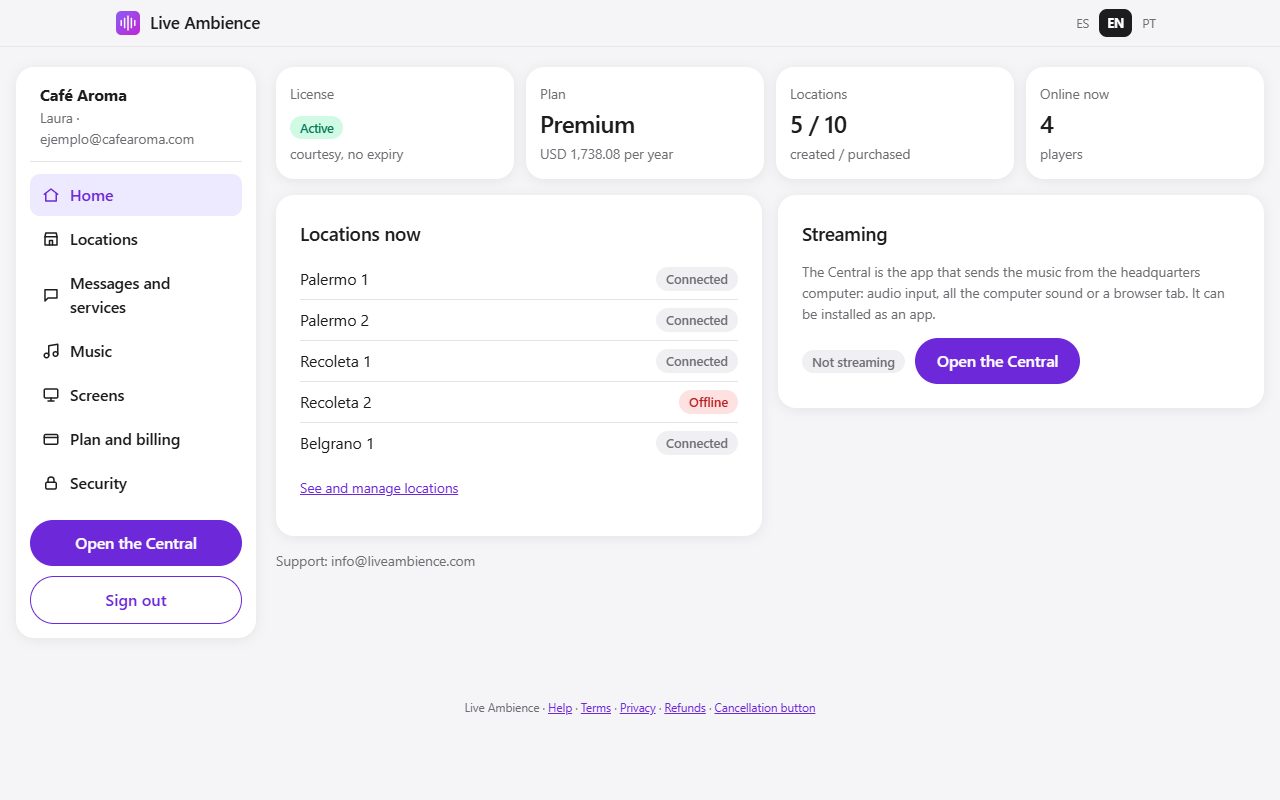The width and height of the screenshot is (1280, 800).
Task: Open the Home menu item
Action: pos(136,195)
